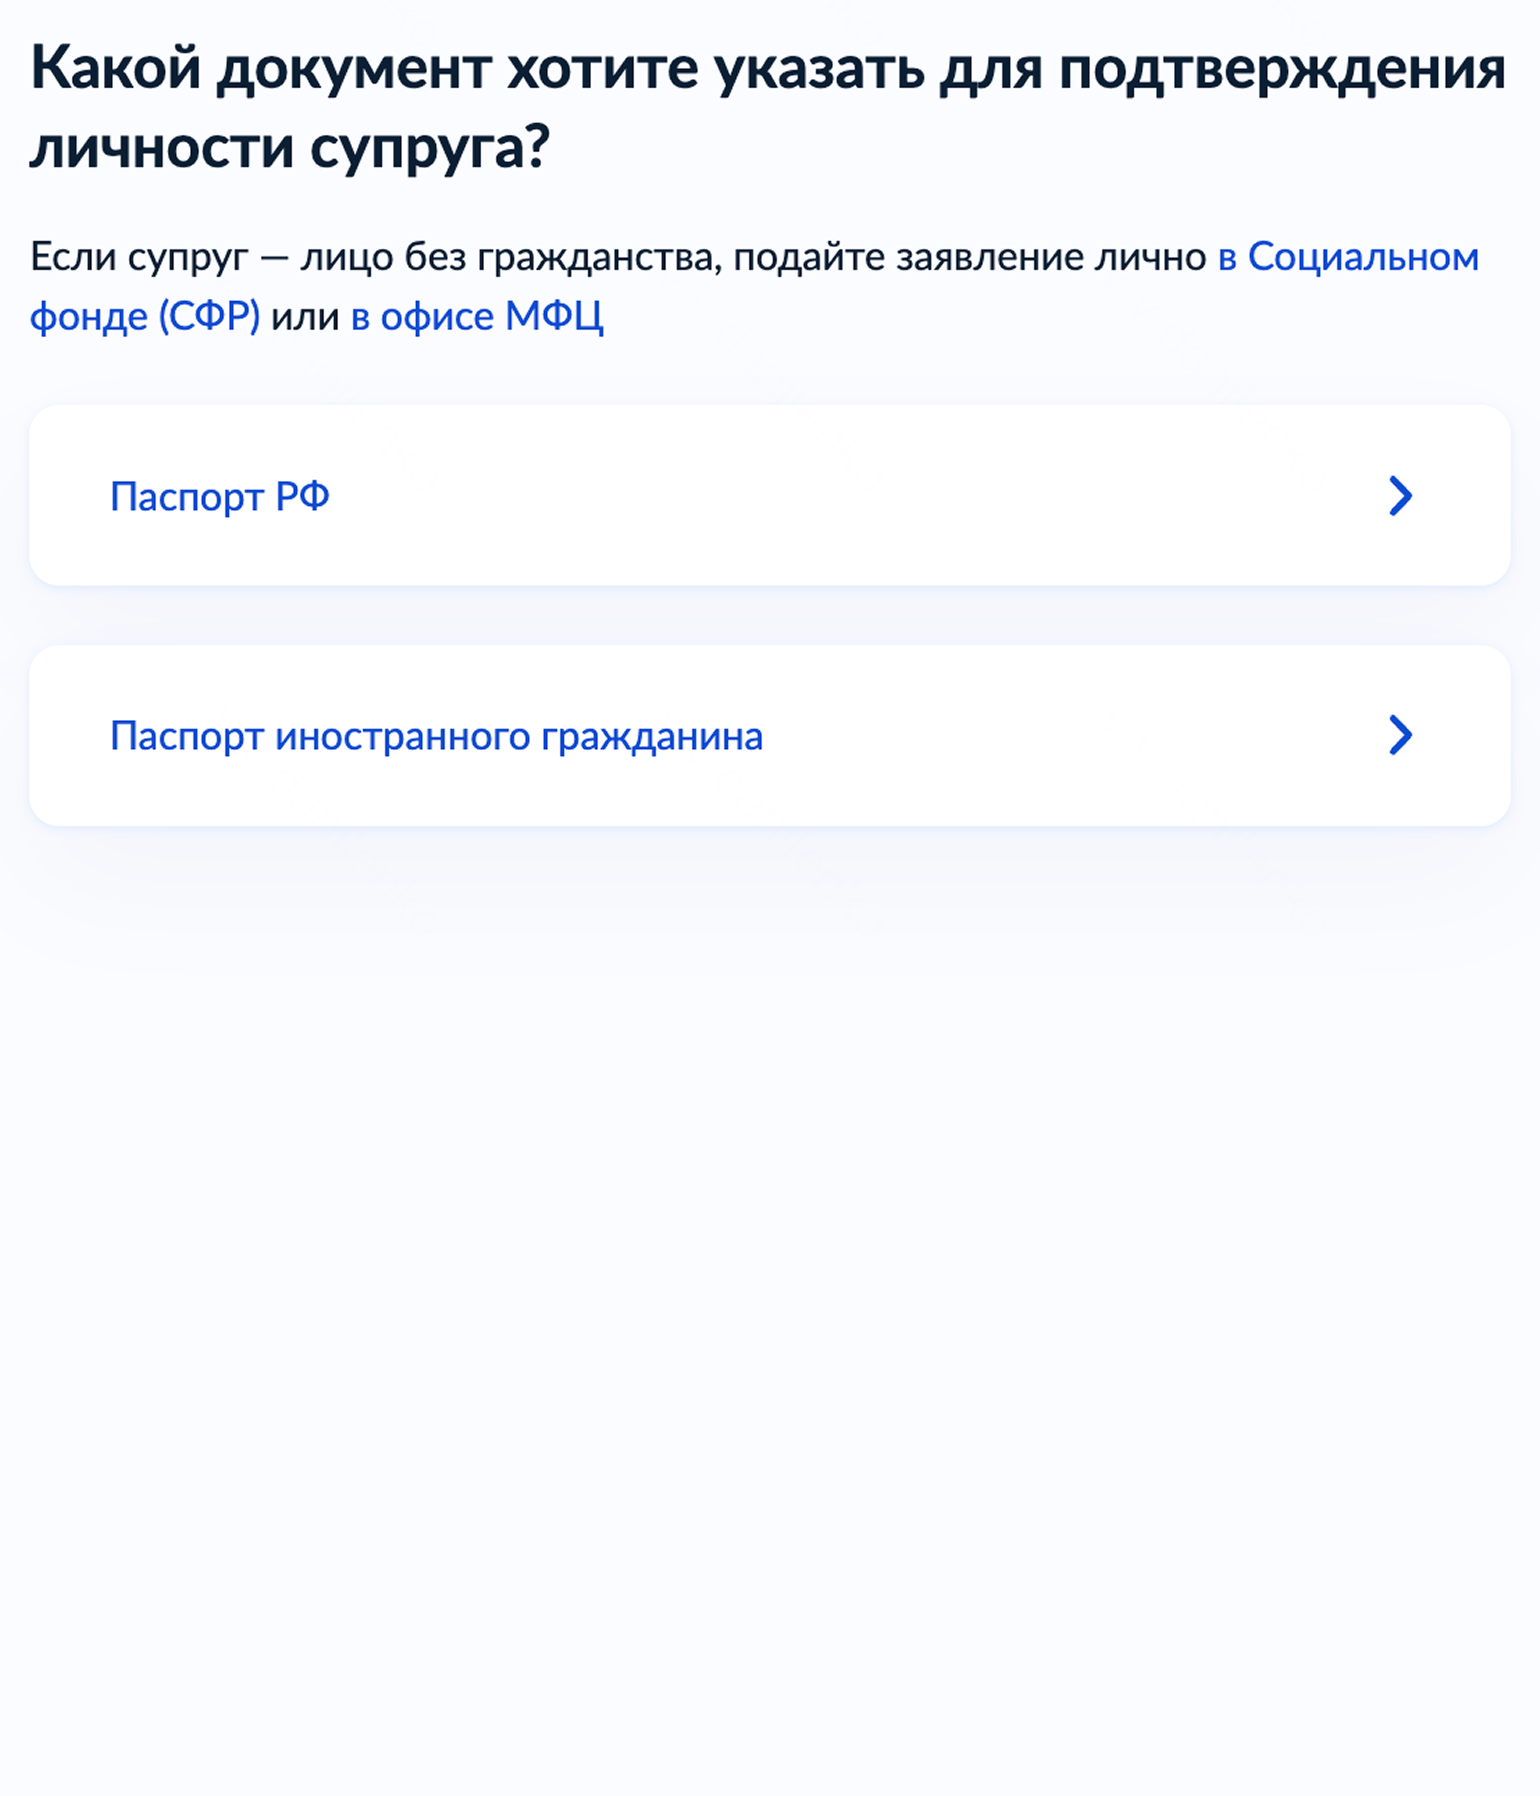
Task: Click the "Паспорт РФ" label text
Action: pyautogui.click(x=219, y=497)
